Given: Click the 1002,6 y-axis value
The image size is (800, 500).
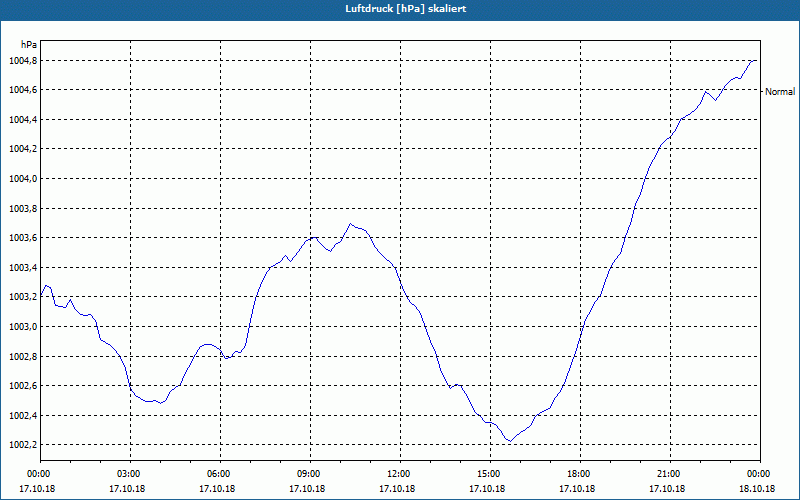Looking at the screenshot, I should (23, 386).
